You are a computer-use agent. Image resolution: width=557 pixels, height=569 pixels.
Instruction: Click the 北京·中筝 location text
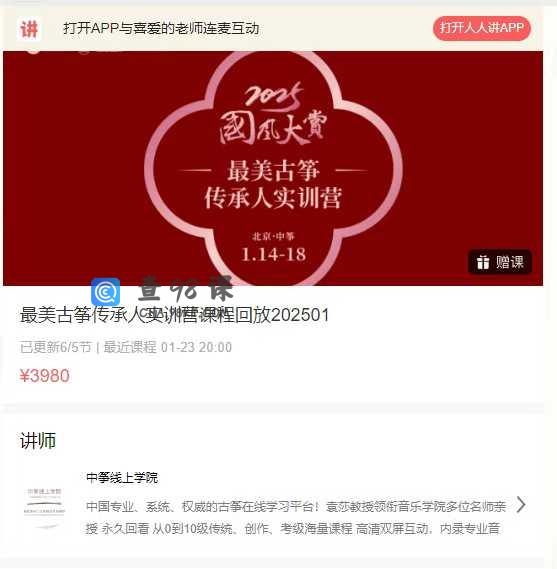(273, 237)
